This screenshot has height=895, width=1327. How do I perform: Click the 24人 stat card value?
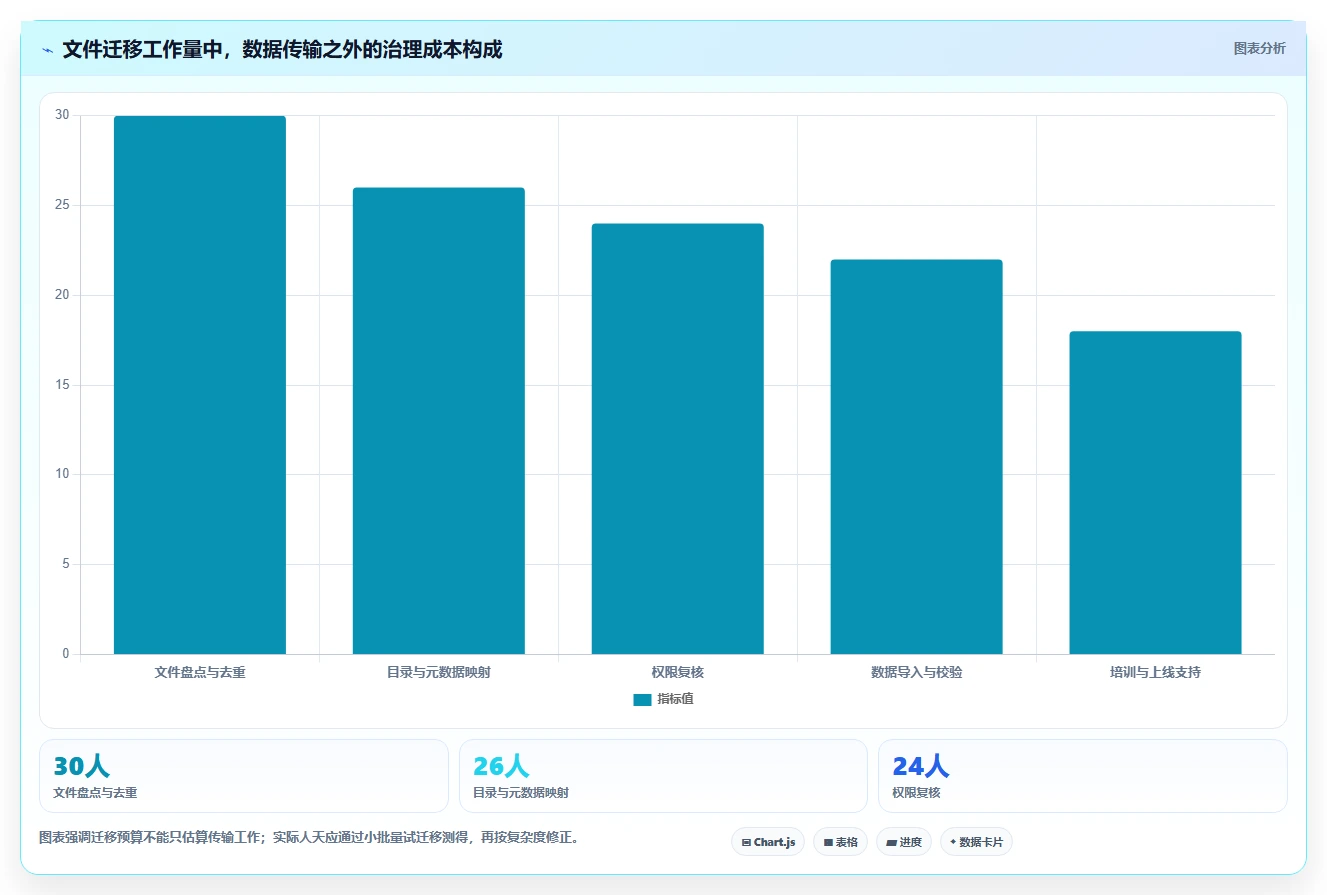click(x=920, y=766)
